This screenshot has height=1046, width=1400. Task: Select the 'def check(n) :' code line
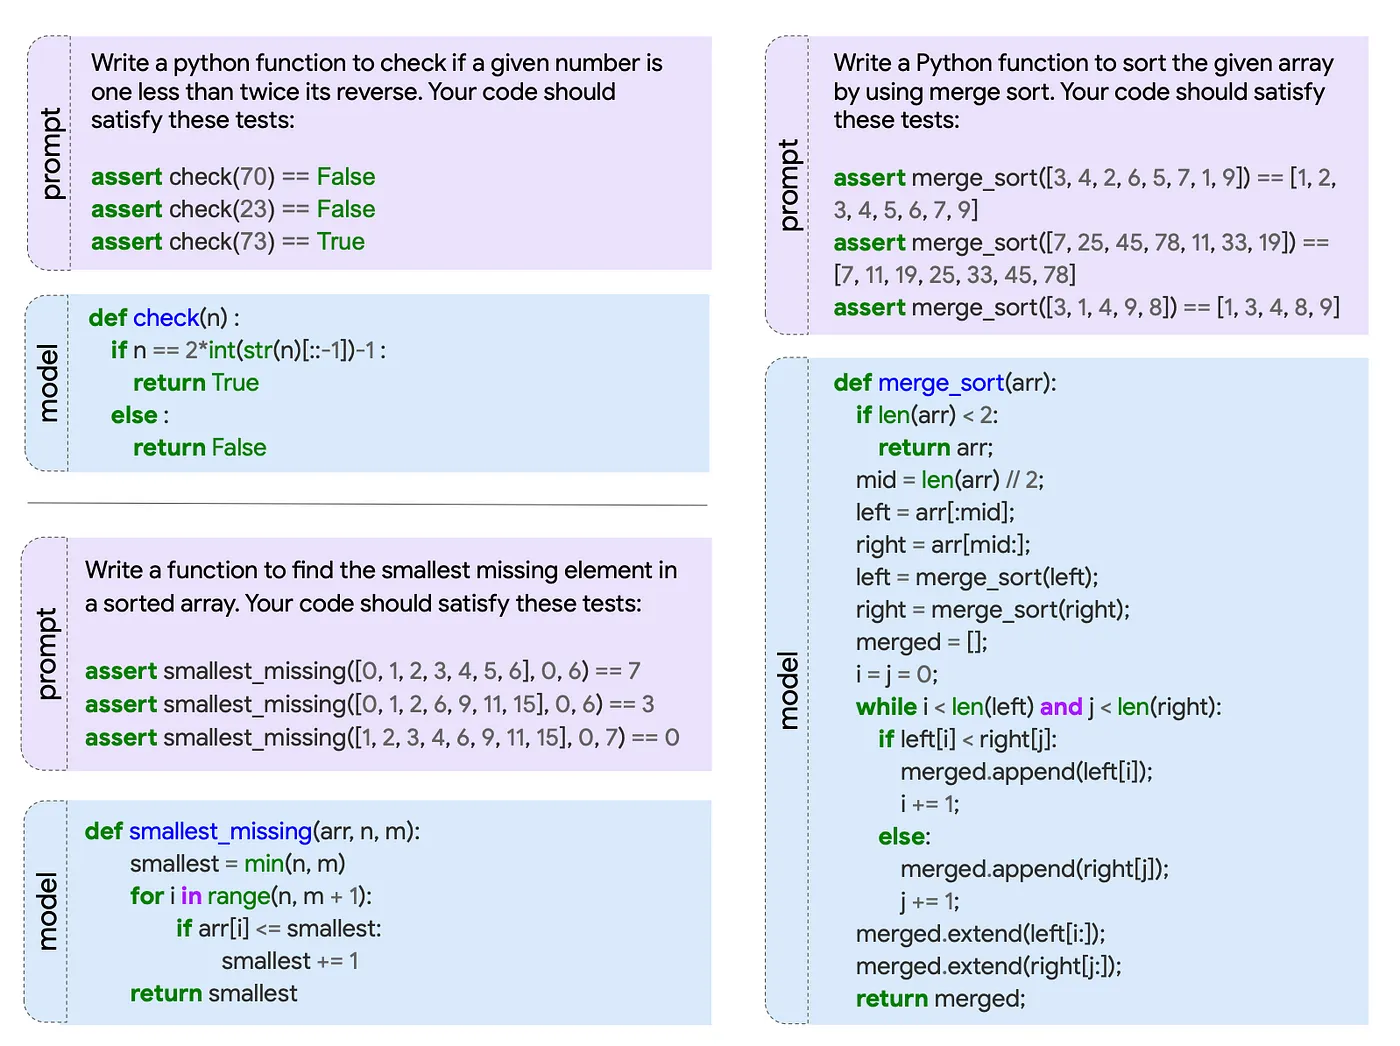tap(164, 318)
